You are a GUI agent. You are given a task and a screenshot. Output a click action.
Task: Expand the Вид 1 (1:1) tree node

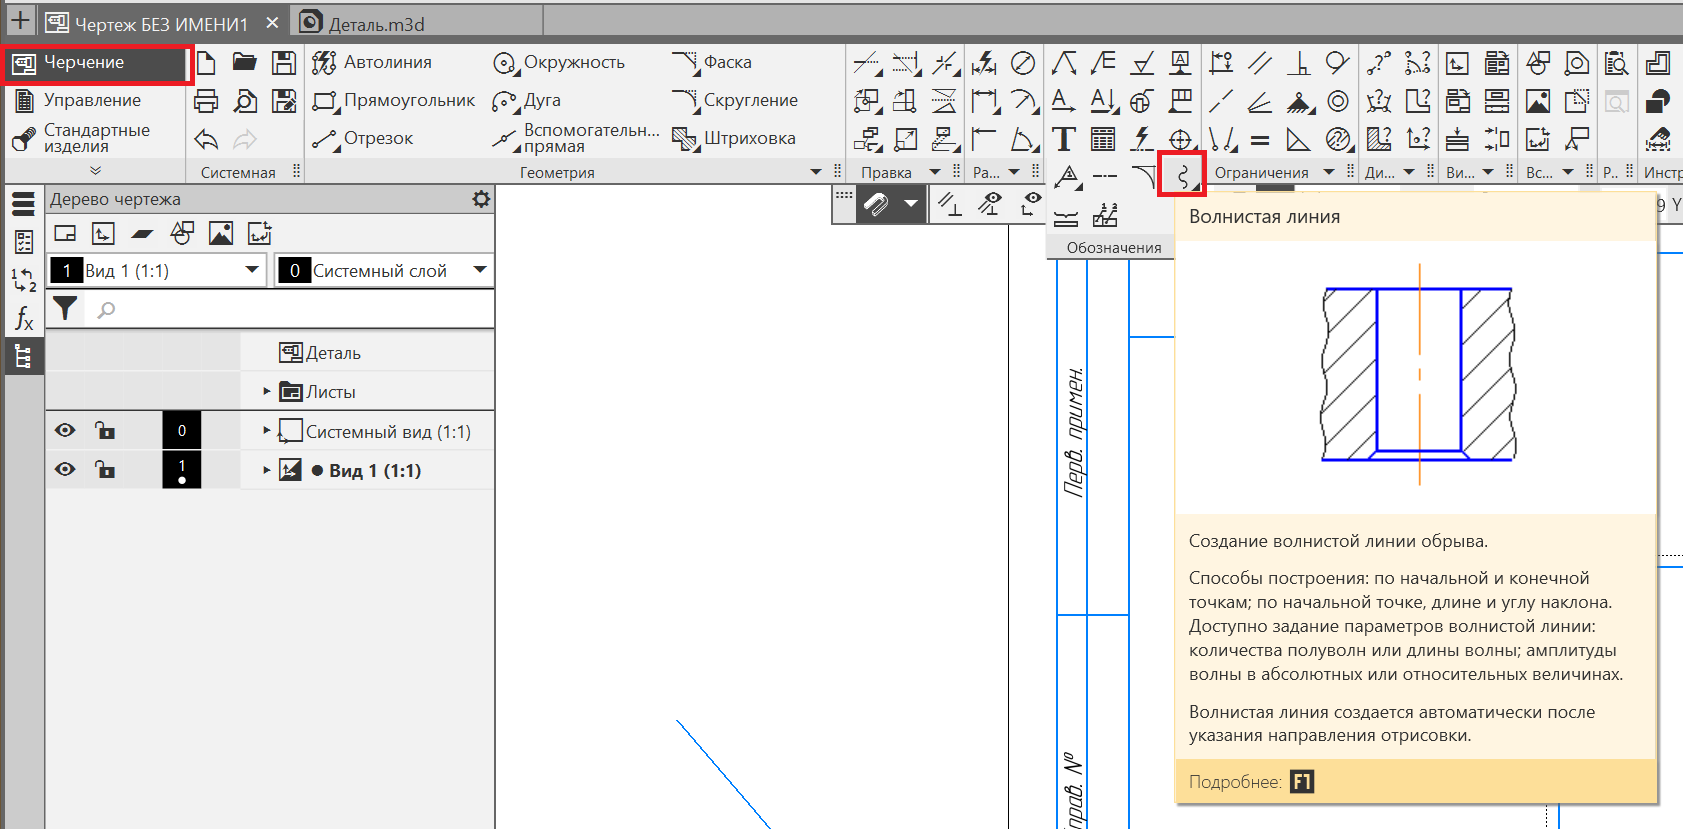[x=267, y=469]
